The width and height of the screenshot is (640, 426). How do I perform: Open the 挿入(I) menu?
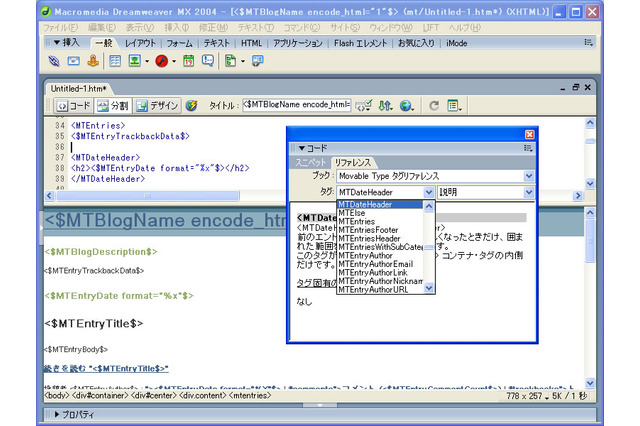[177, 28]
